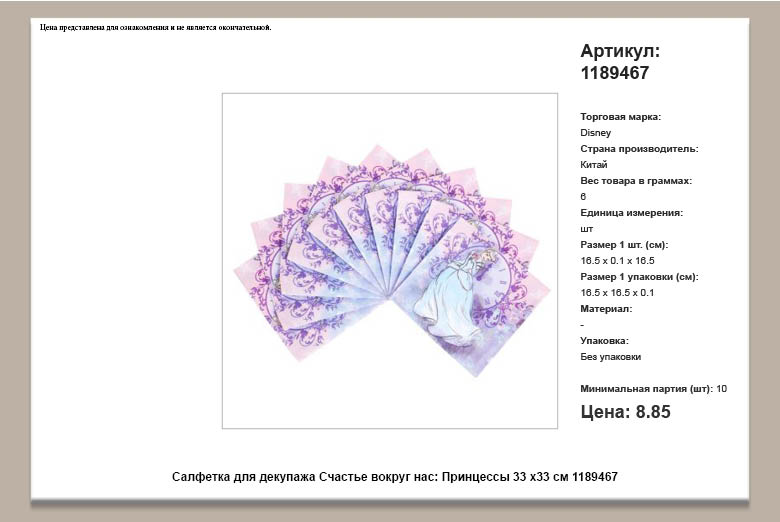
Task: Click the 'Единица измерения:' label
Action: tap(631, 212)
